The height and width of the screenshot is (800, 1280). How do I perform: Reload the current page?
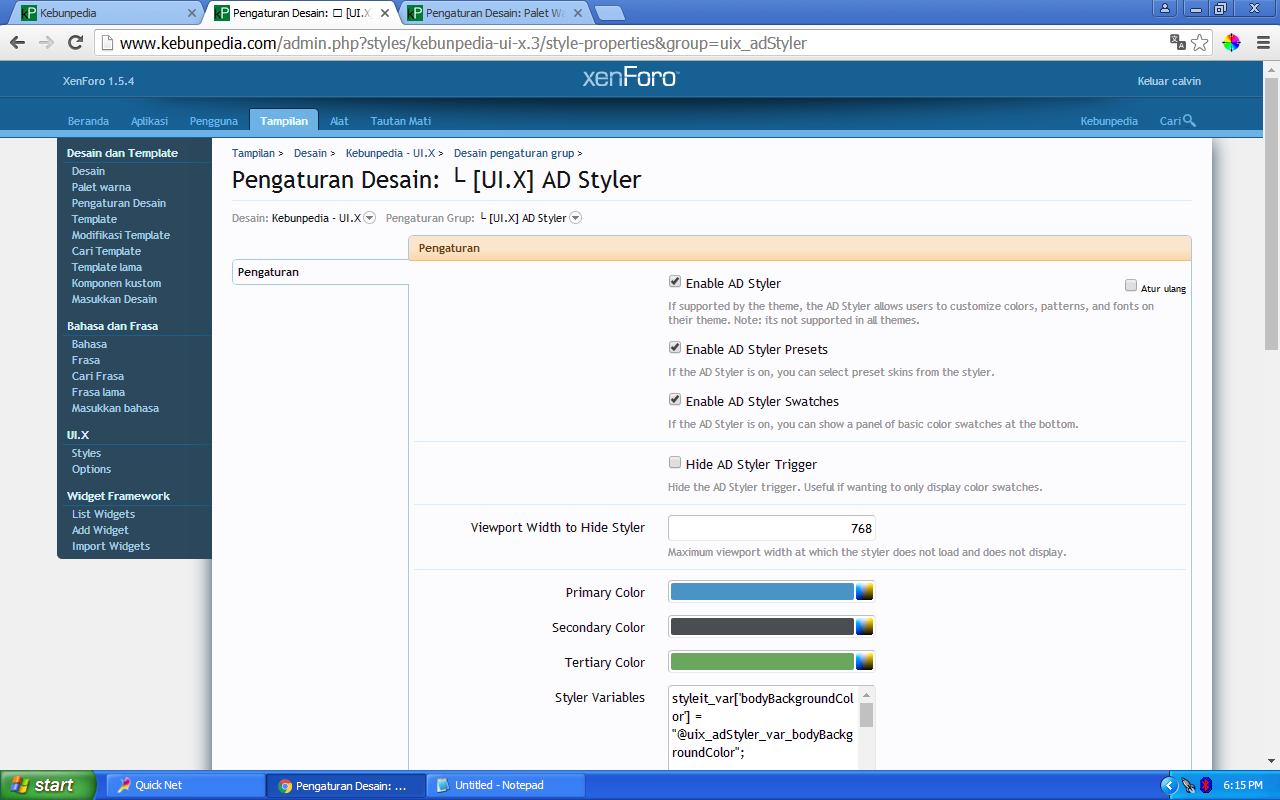click(75, 43)
